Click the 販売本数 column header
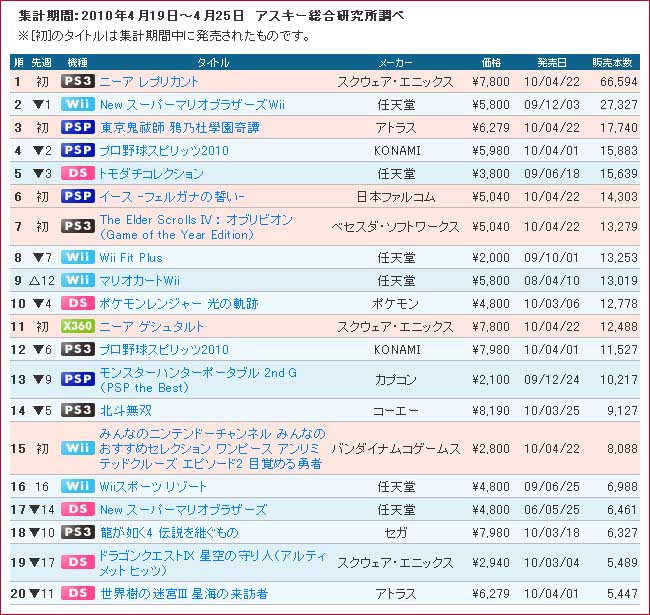 point(612,63)
